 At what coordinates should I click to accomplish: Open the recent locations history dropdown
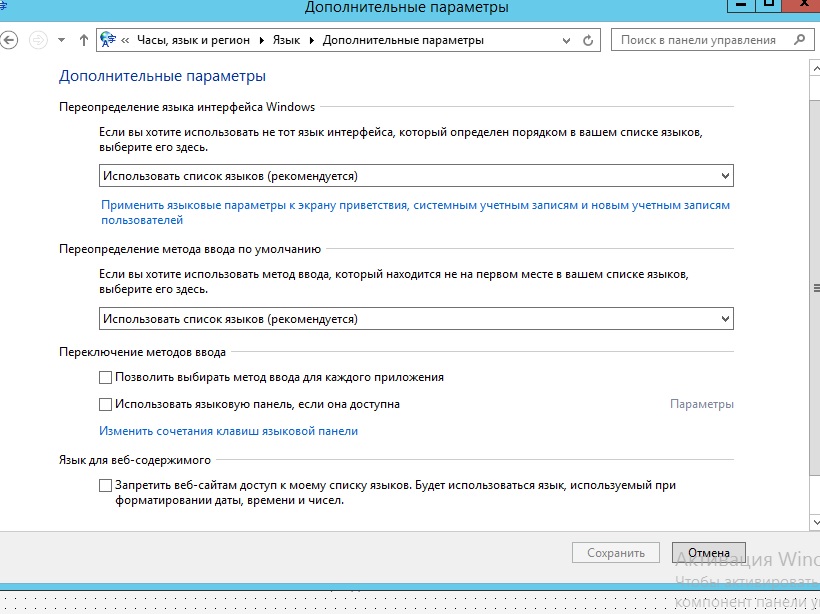(x=61, y=41)
